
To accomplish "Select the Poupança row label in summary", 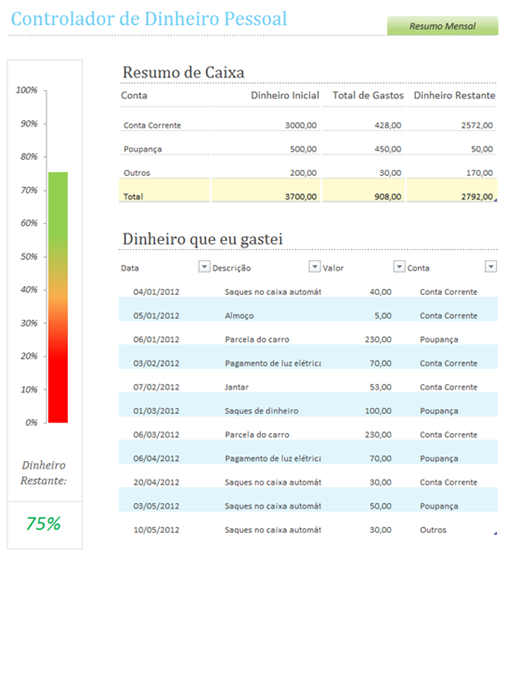I will click(x=142, y=149).
